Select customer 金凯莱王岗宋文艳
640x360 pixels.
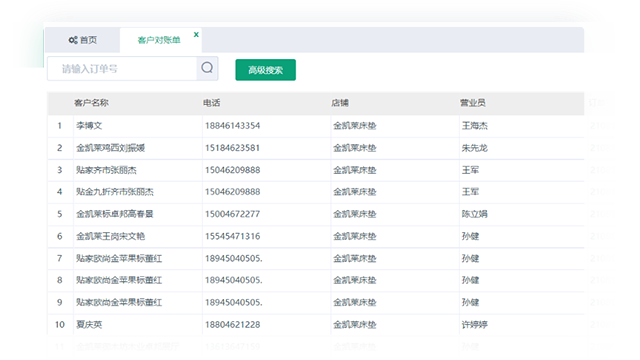click(x=111, y=236)
